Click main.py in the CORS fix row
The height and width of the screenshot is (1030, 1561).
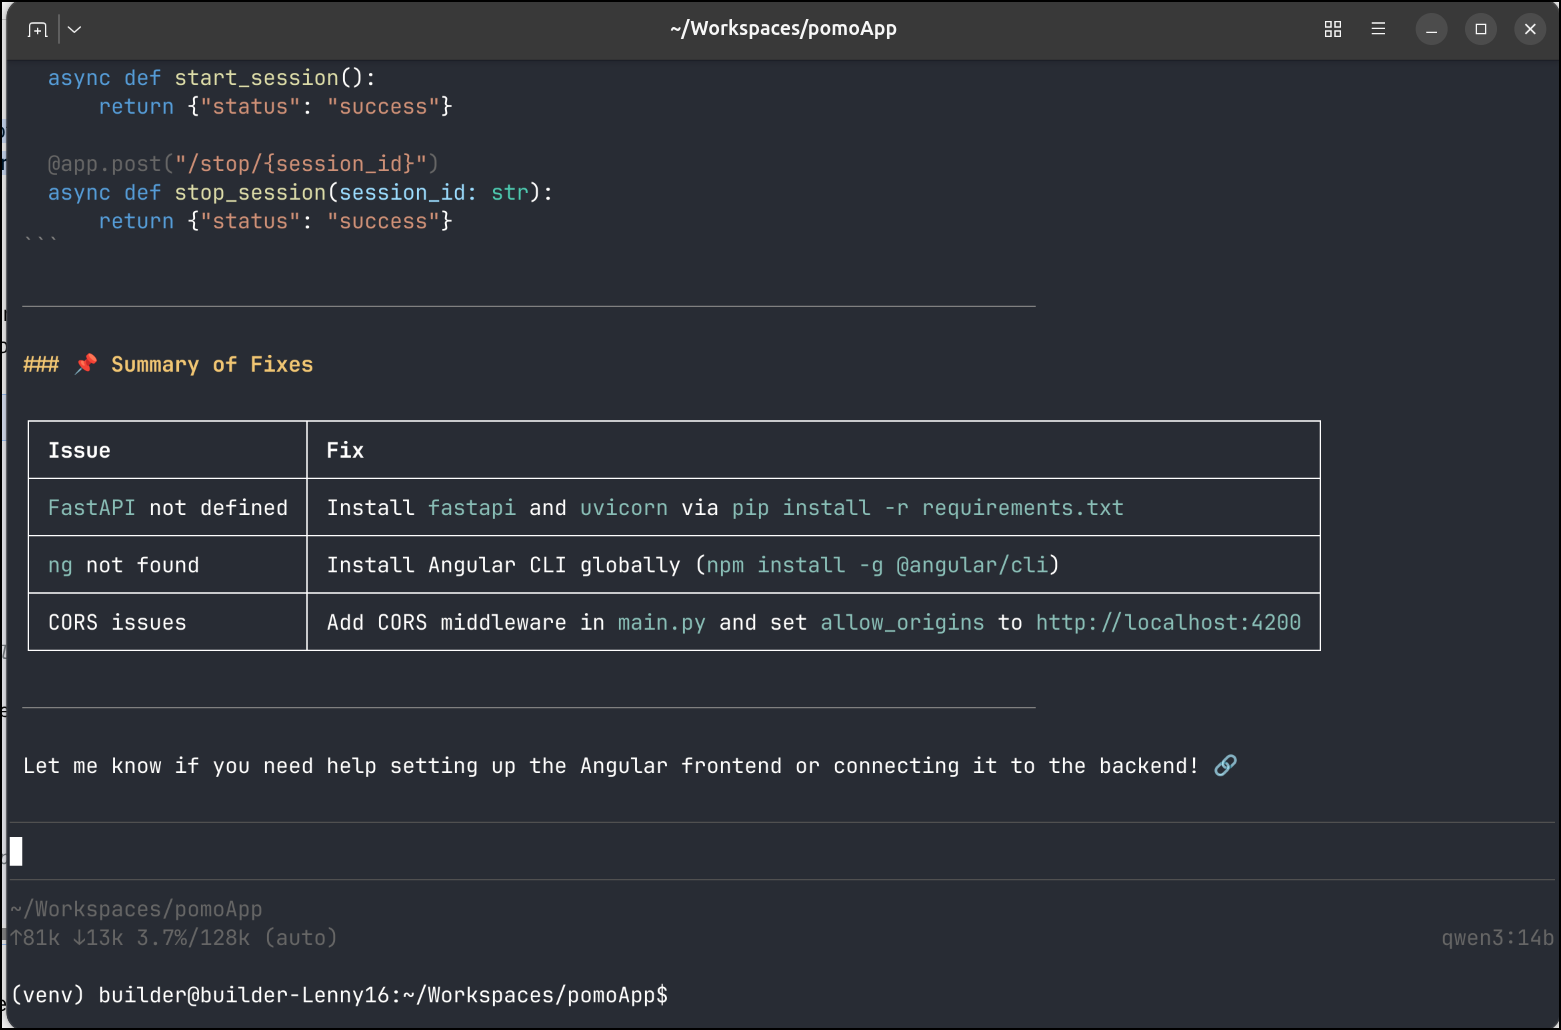click(661, 622)
